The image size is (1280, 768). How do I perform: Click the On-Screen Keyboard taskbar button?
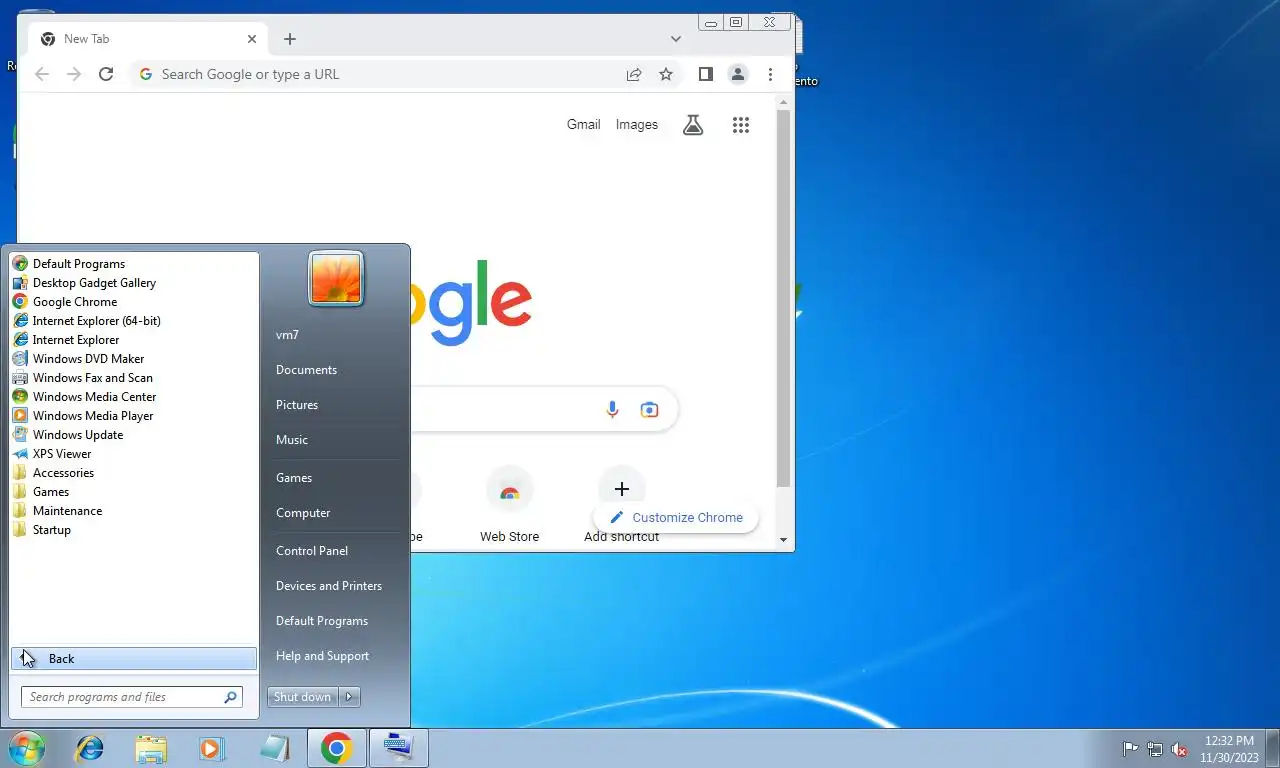(x=398, y=748)
